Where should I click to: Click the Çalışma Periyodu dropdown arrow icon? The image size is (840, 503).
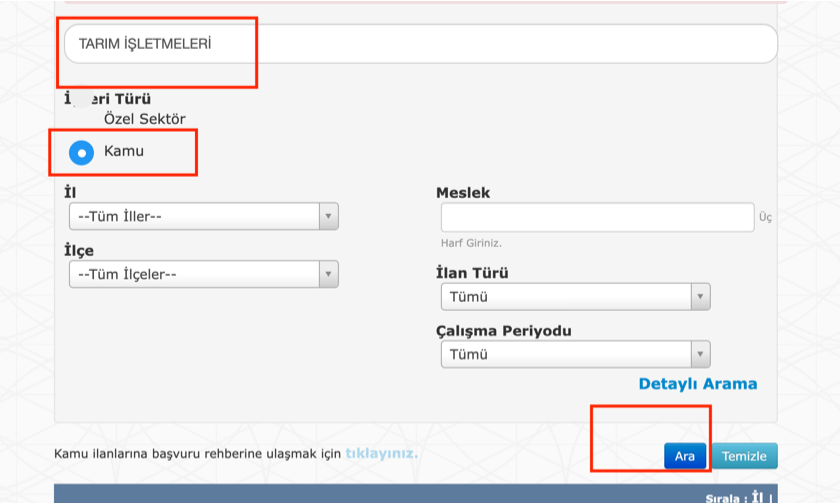(x=700, y=355)
